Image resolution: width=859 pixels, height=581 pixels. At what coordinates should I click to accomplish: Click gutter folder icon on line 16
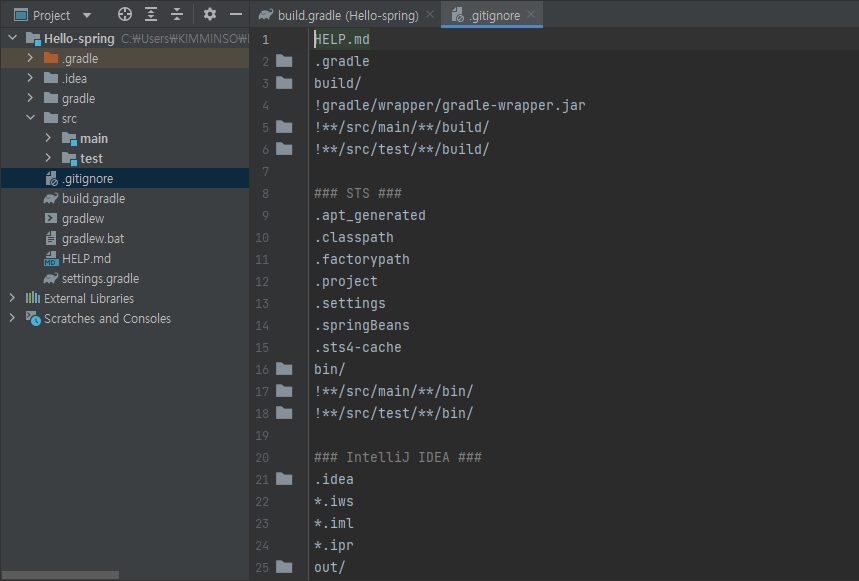[284, 369]
